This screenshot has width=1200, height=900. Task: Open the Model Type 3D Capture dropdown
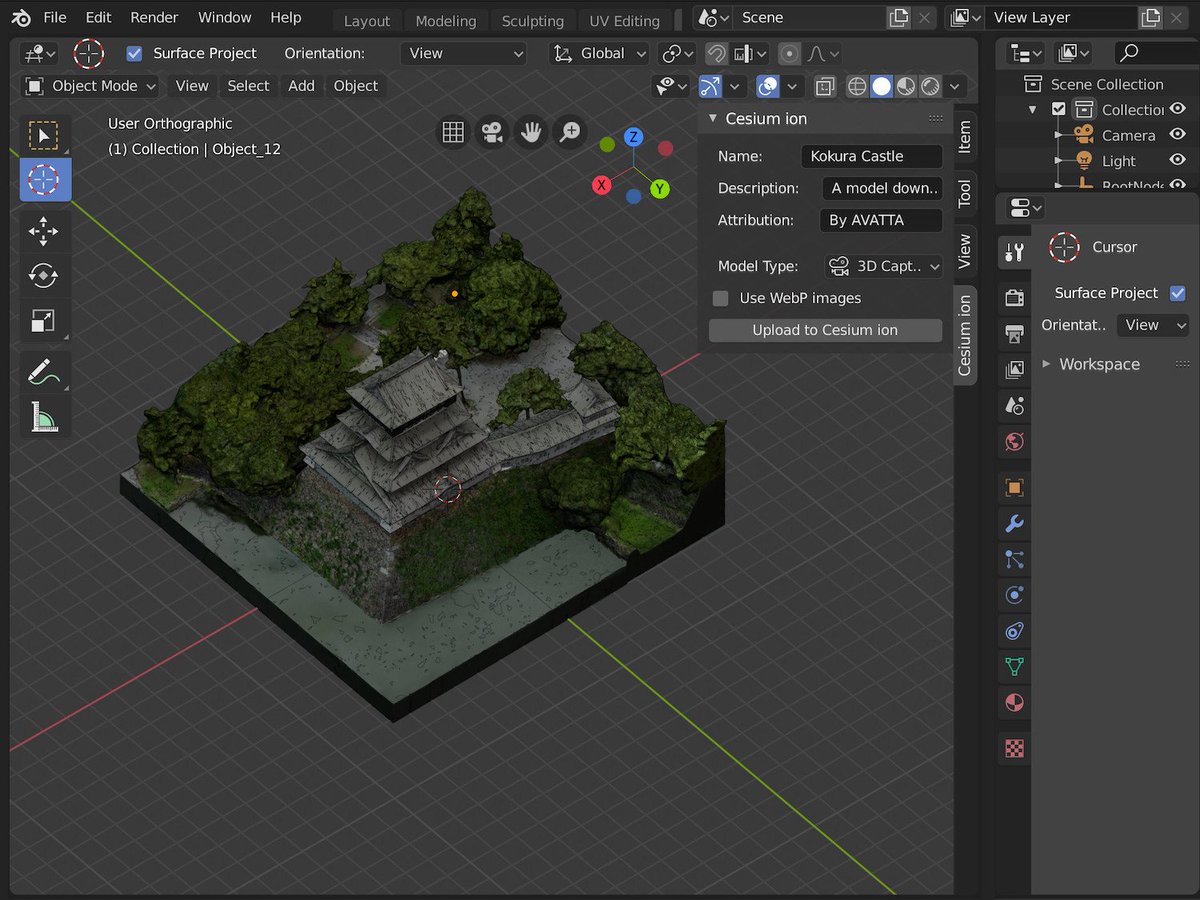click(884, 266)
